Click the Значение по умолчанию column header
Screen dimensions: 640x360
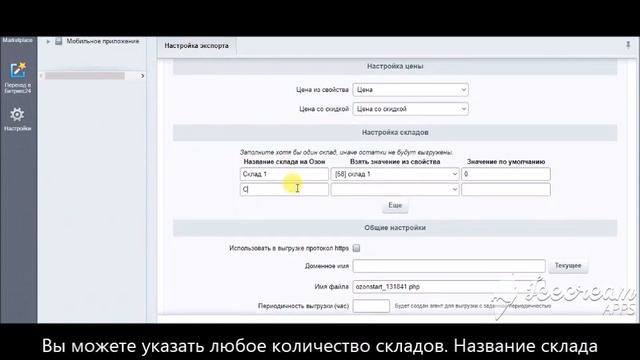(506, 162)
